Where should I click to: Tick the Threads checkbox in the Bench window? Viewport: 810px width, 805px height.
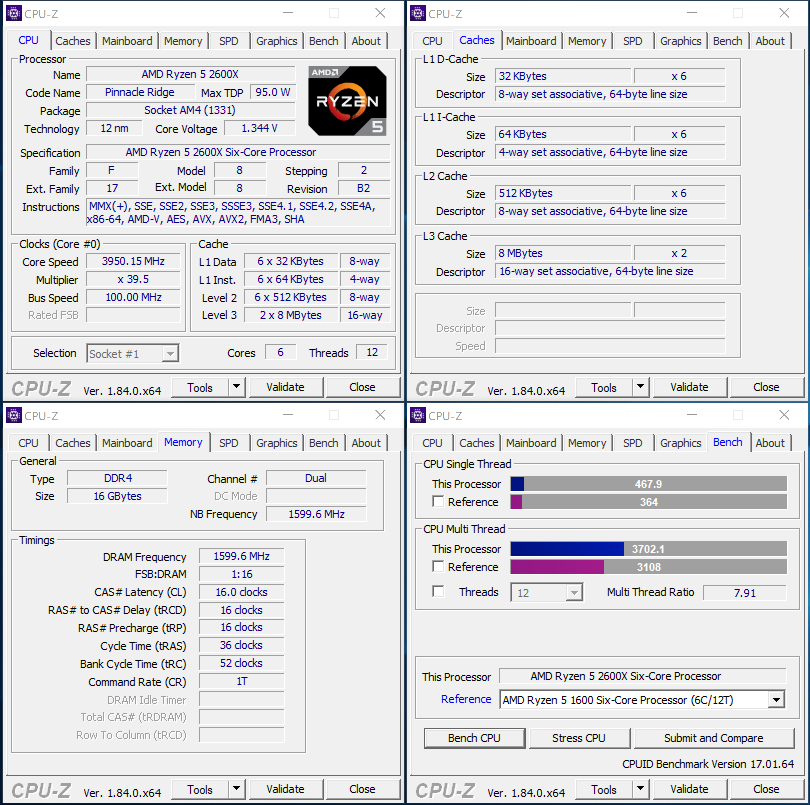pyautogui.click(x=438, y=592)
